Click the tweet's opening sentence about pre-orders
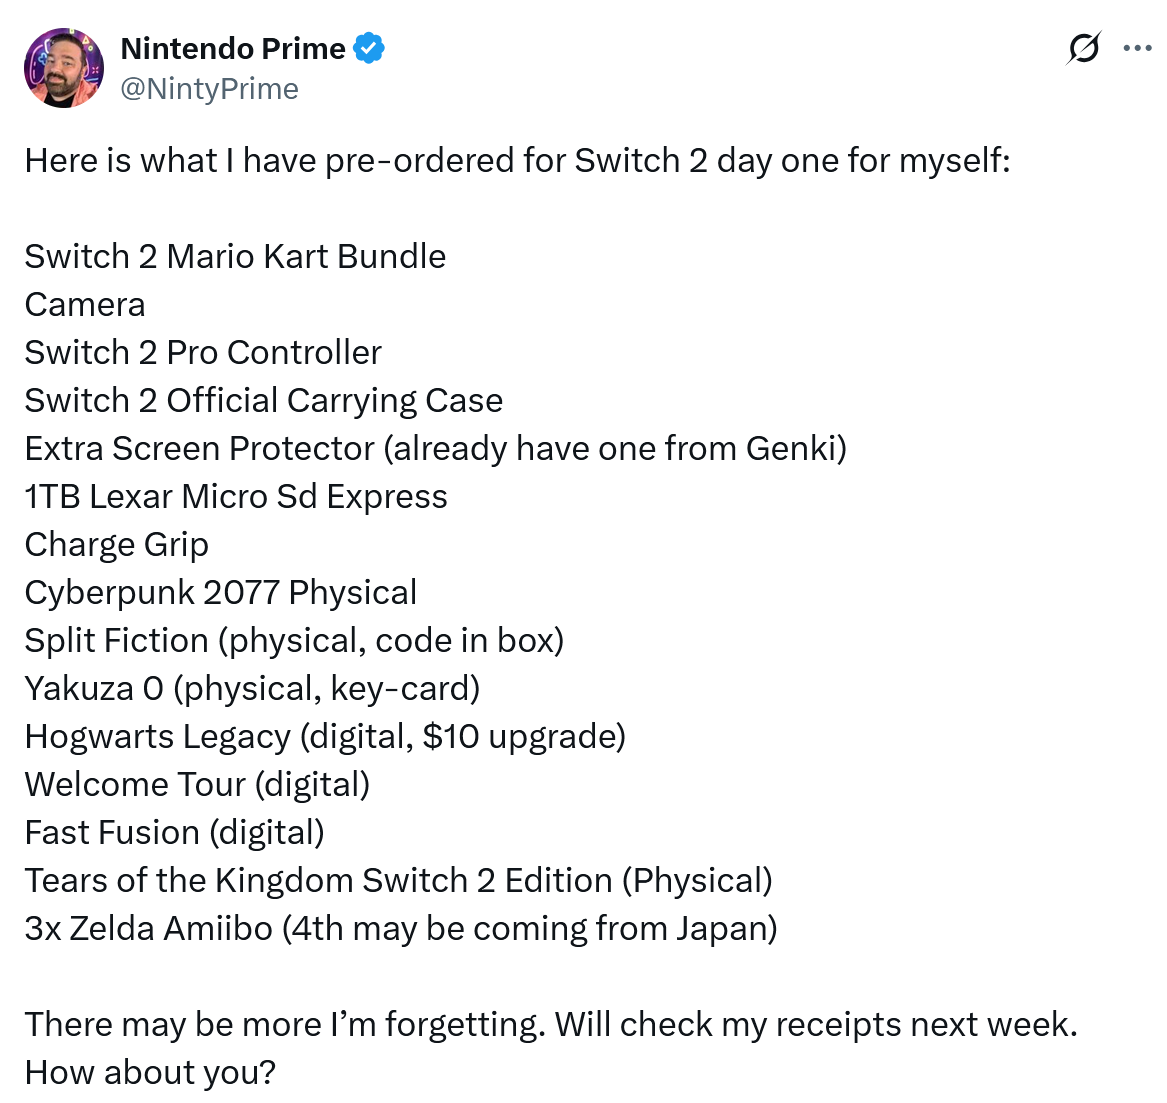 517,160
